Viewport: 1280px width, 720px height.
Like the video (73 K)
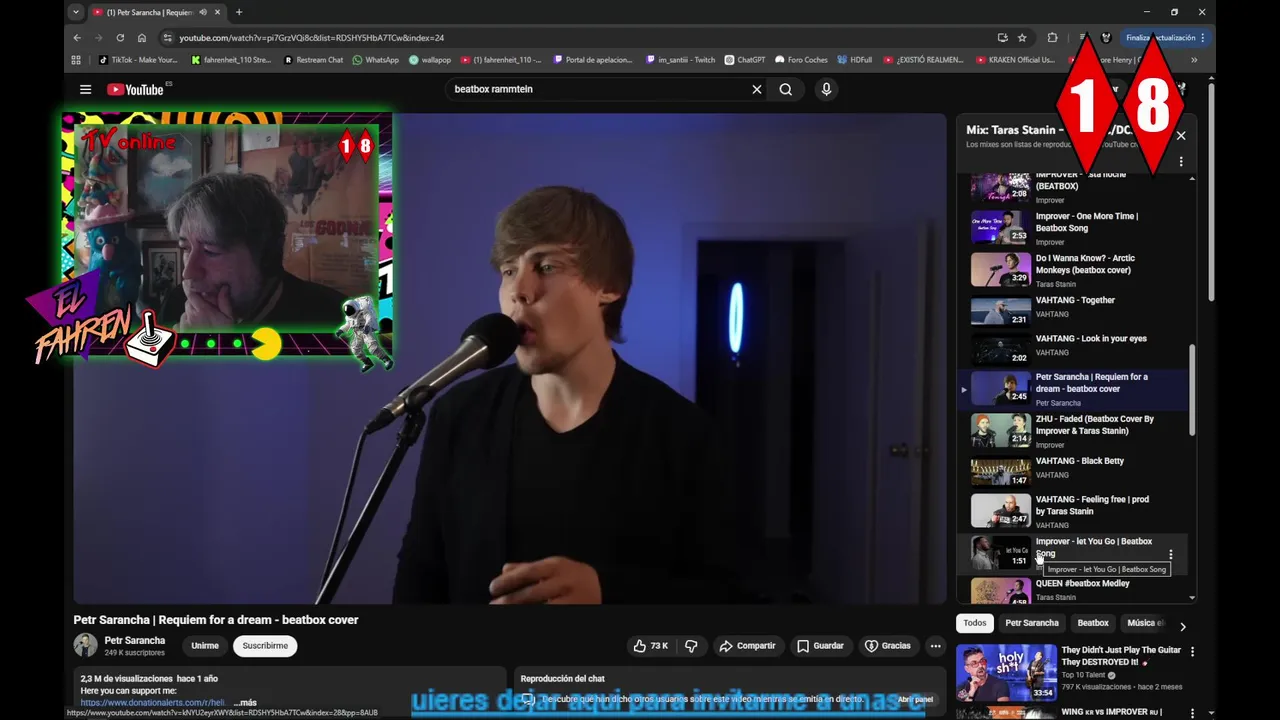(651, 646)
